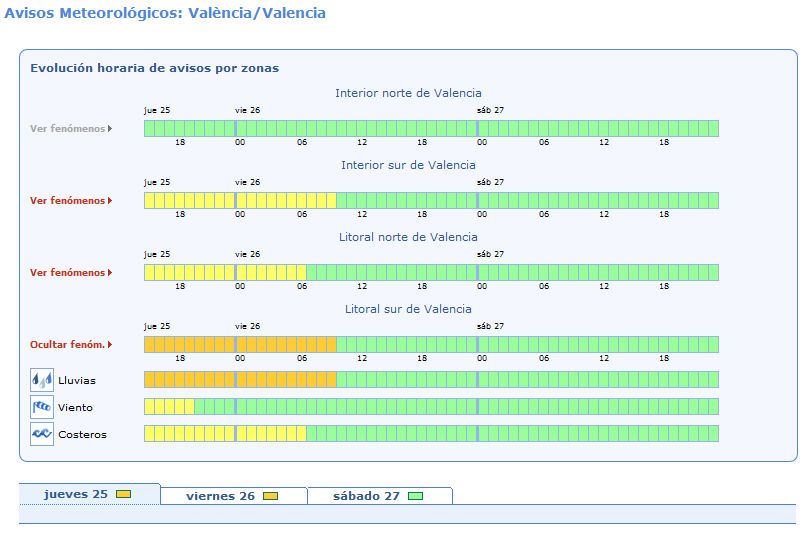Click the Lluvias rain icon

42,380
